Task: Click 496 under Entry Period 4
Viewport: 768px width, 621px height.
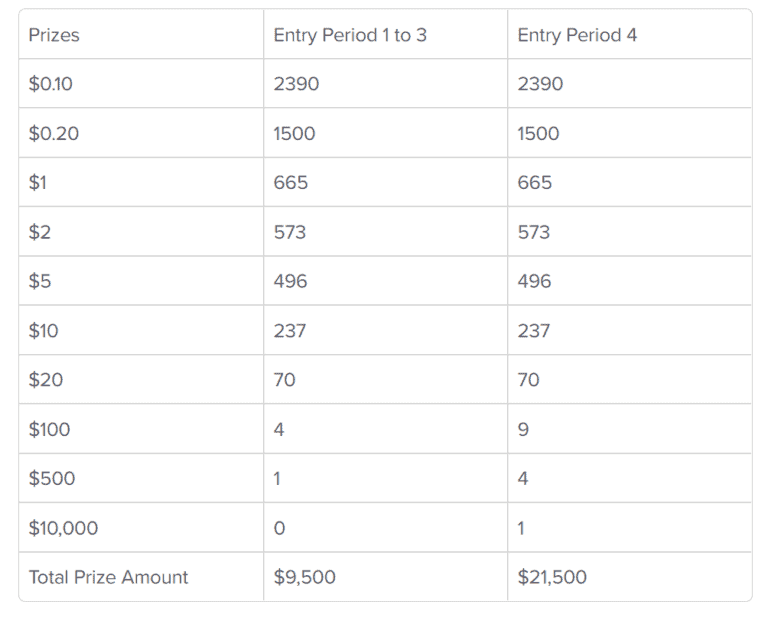Action: [534, 281]
